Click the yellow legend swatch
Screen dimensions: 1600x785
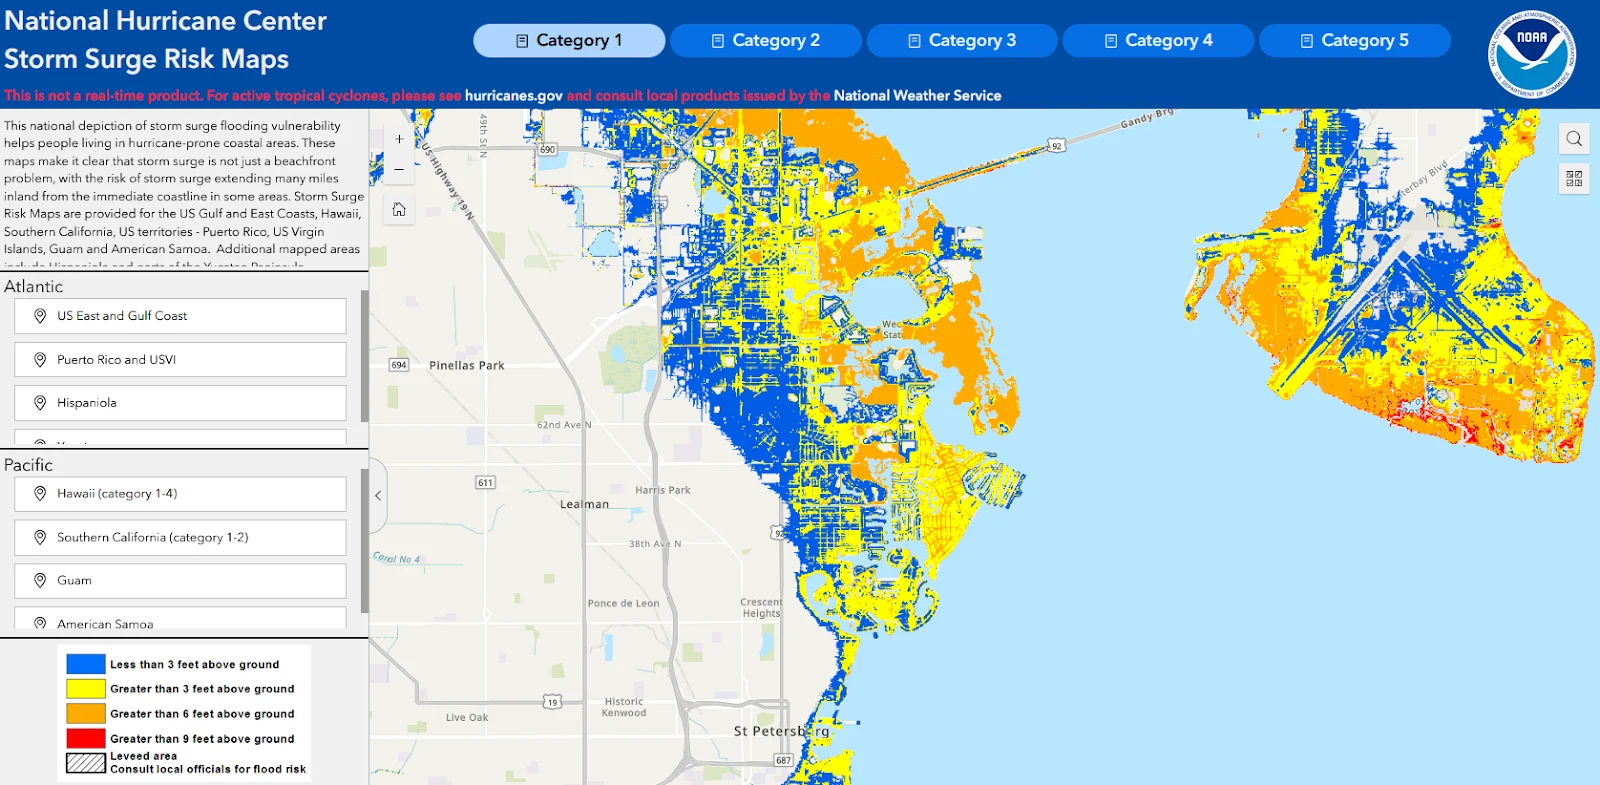(x=86, y=689)
